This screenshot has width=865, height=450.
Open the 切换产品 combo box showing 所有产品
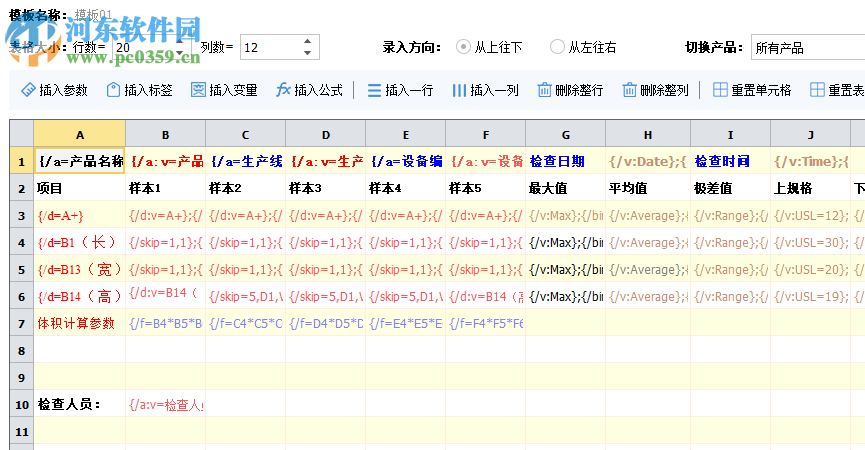[x=808, y=47]
